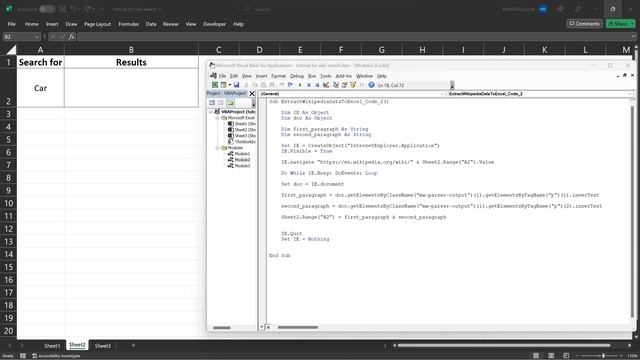Toggle Design Mode icon in VBA toolbar
Image resolution: width=640 pixels, height=360 pixels.
[x=326, y=85]
